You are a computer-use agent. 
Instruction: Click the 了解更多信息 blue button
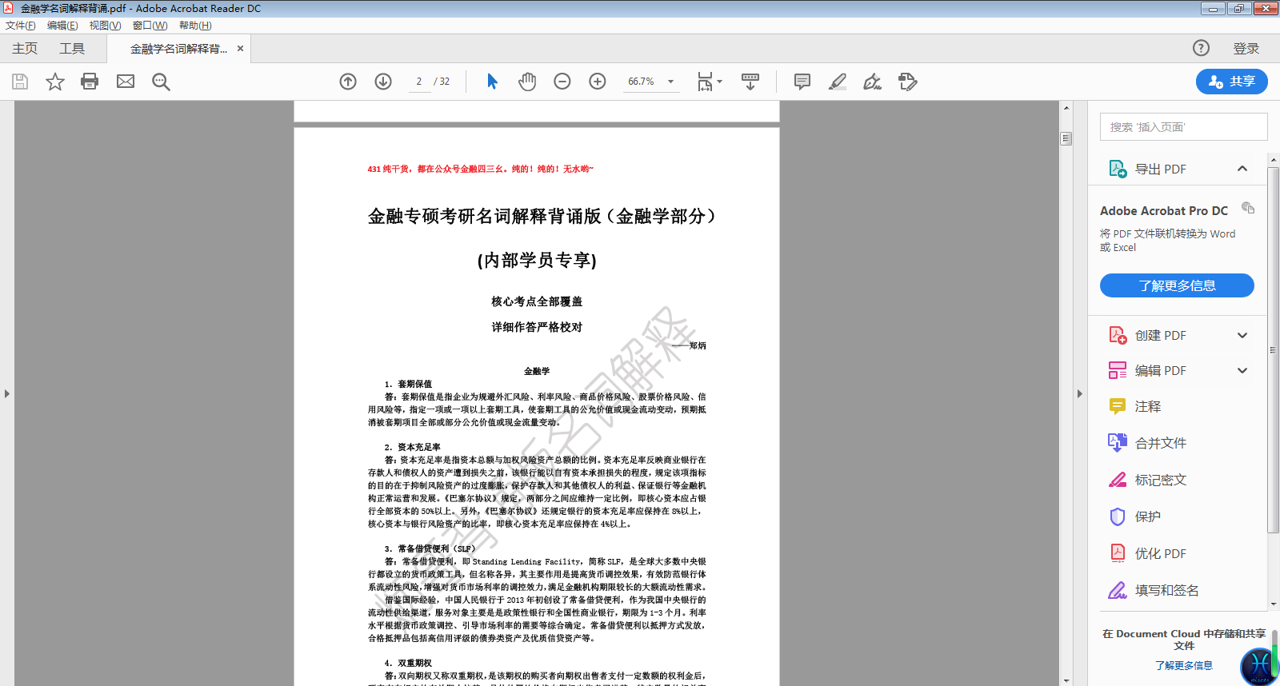(1177, 285)
